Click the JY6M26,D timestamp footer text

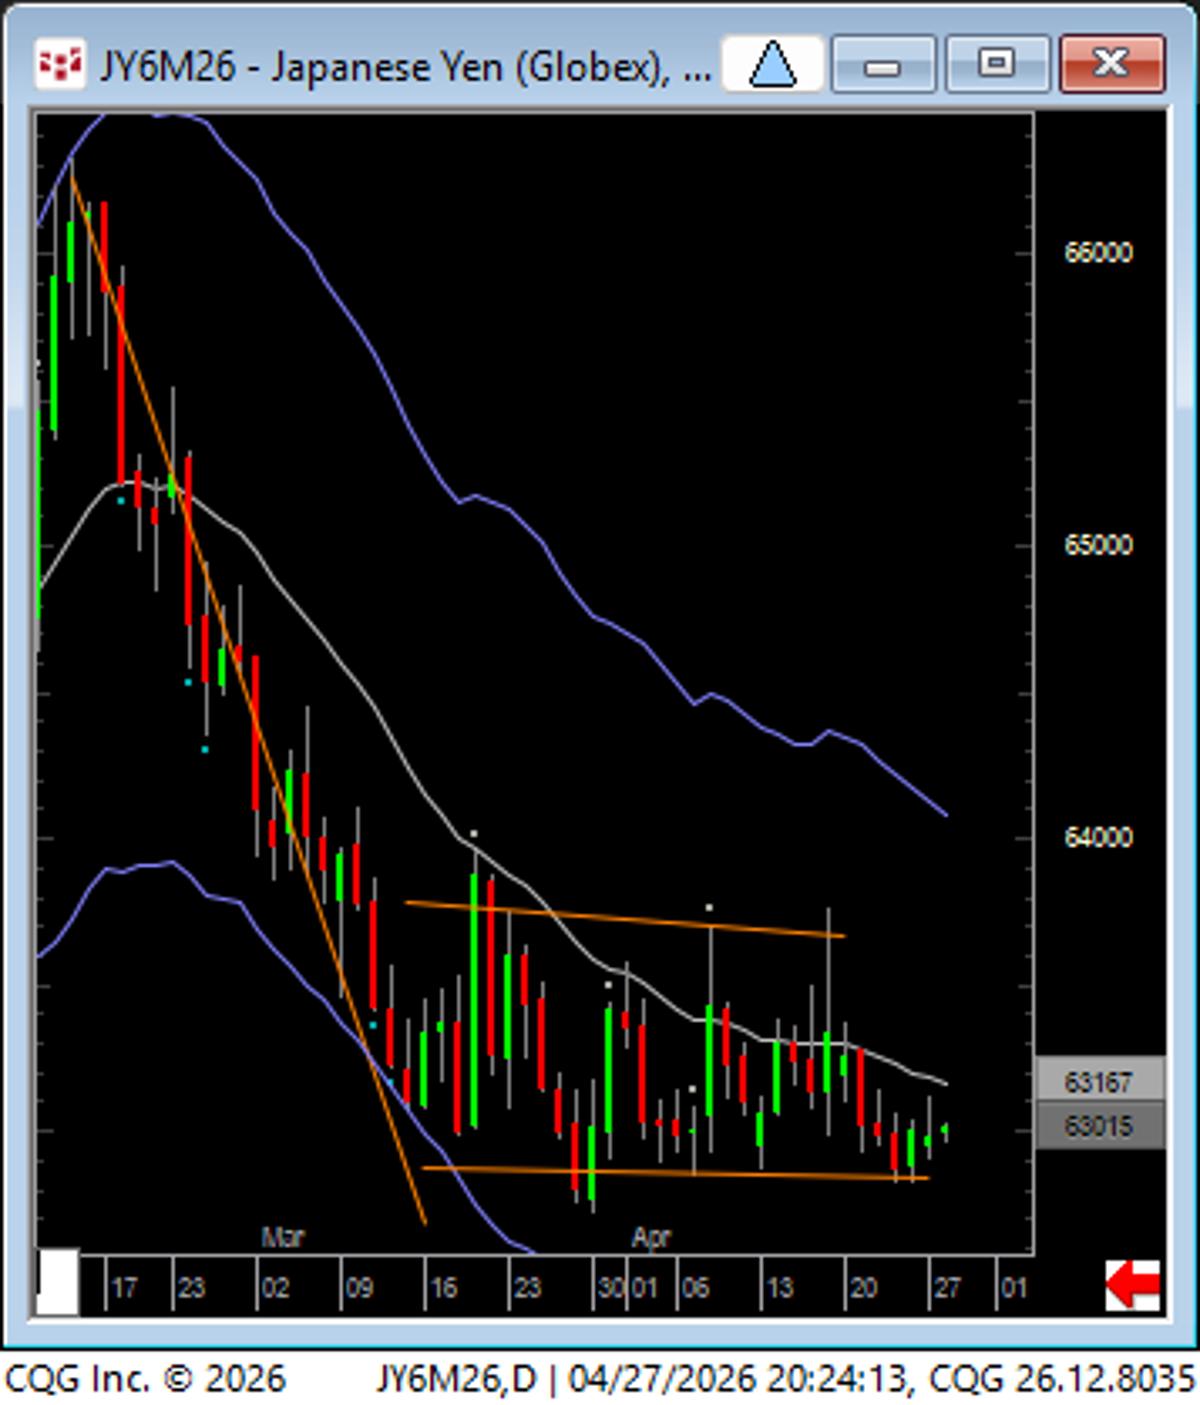coord(786,1379)
